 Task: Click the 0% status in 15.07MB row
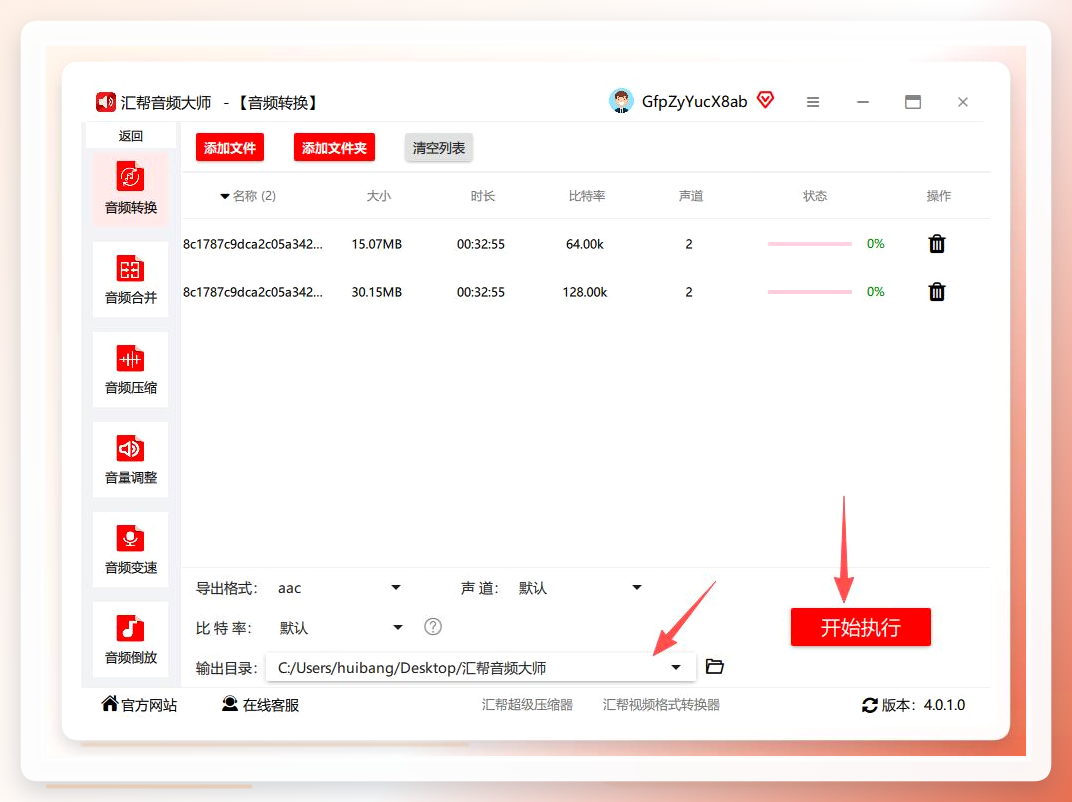click(x=876, y=243)
